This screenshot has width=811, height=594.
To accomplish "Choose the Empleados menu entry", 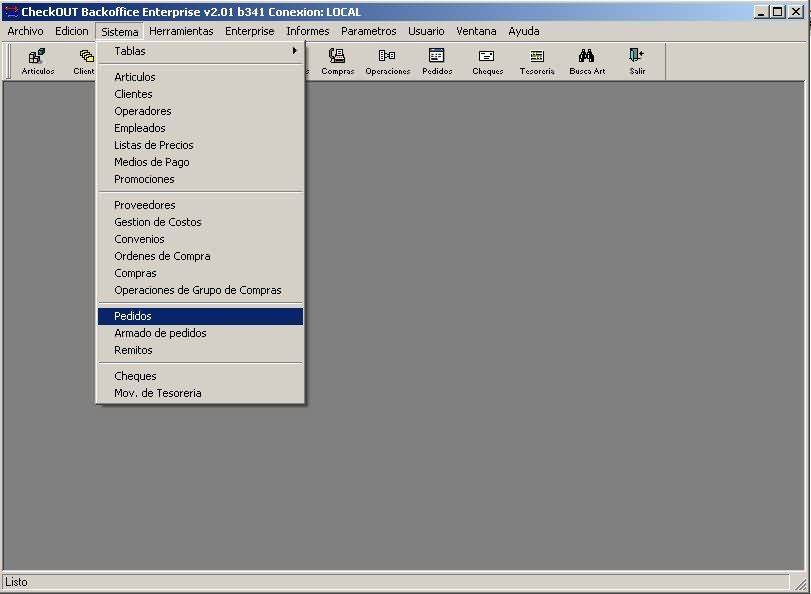I will 200,128.
